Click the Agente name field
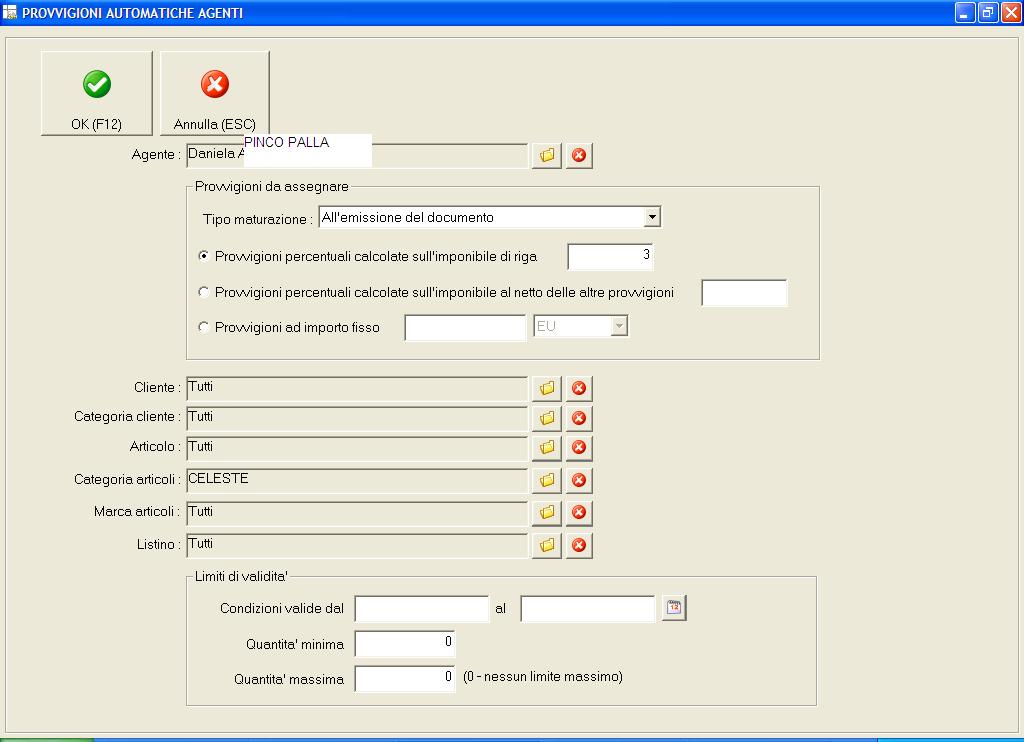Screen dimensions: 1024x742 pyautogui.click(x=357, y=155)
